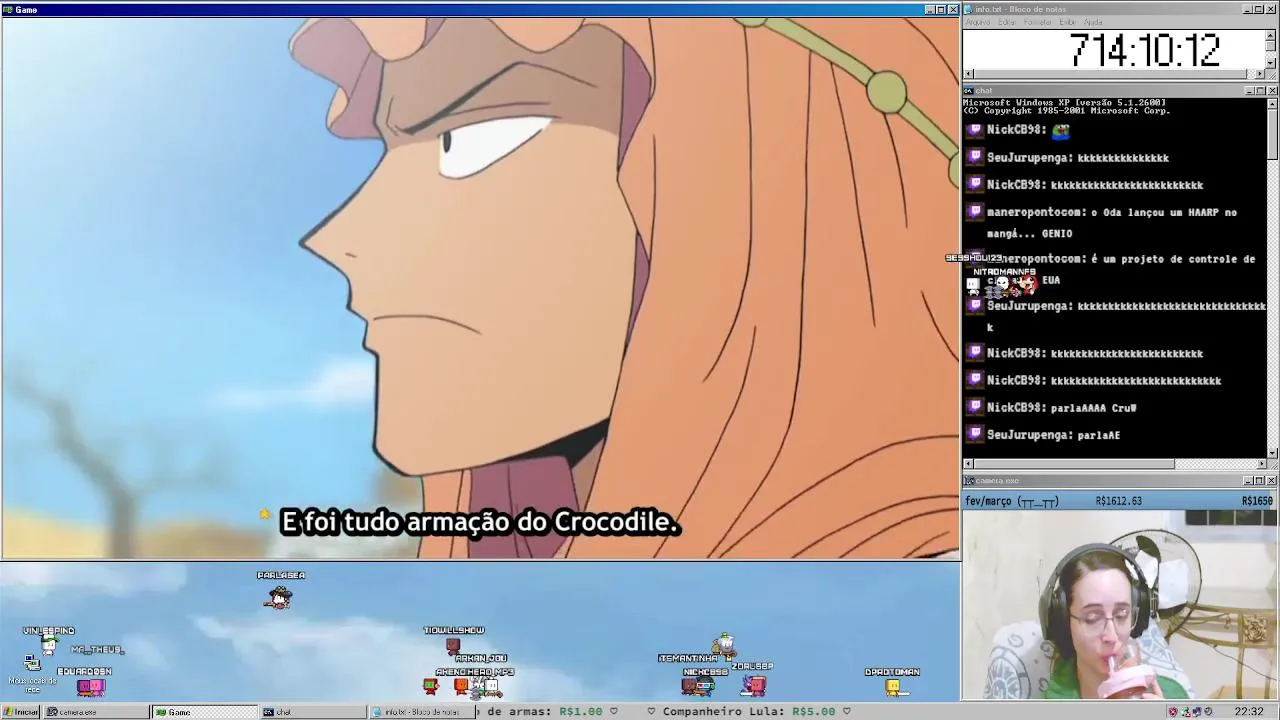Switch to chat in the taskbar
Image resolution: width=1280 pixels, height=720 pixels.
coord(311,712)
